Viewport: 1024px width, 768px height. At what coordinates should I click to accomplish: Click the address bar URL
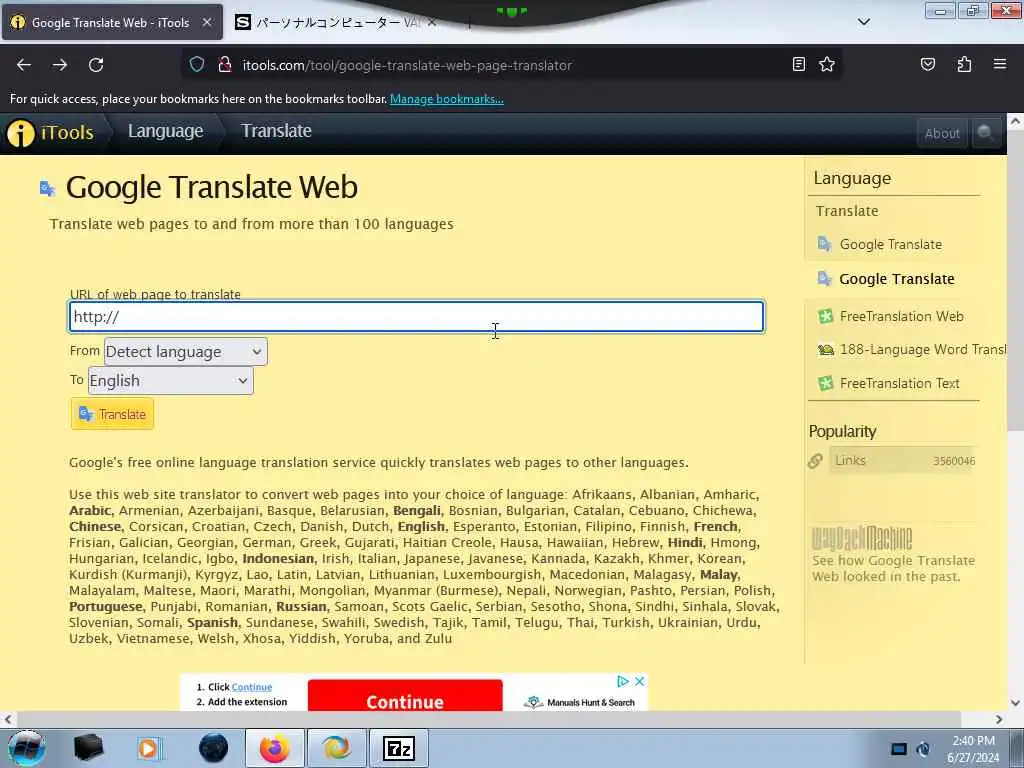point(408,65)
